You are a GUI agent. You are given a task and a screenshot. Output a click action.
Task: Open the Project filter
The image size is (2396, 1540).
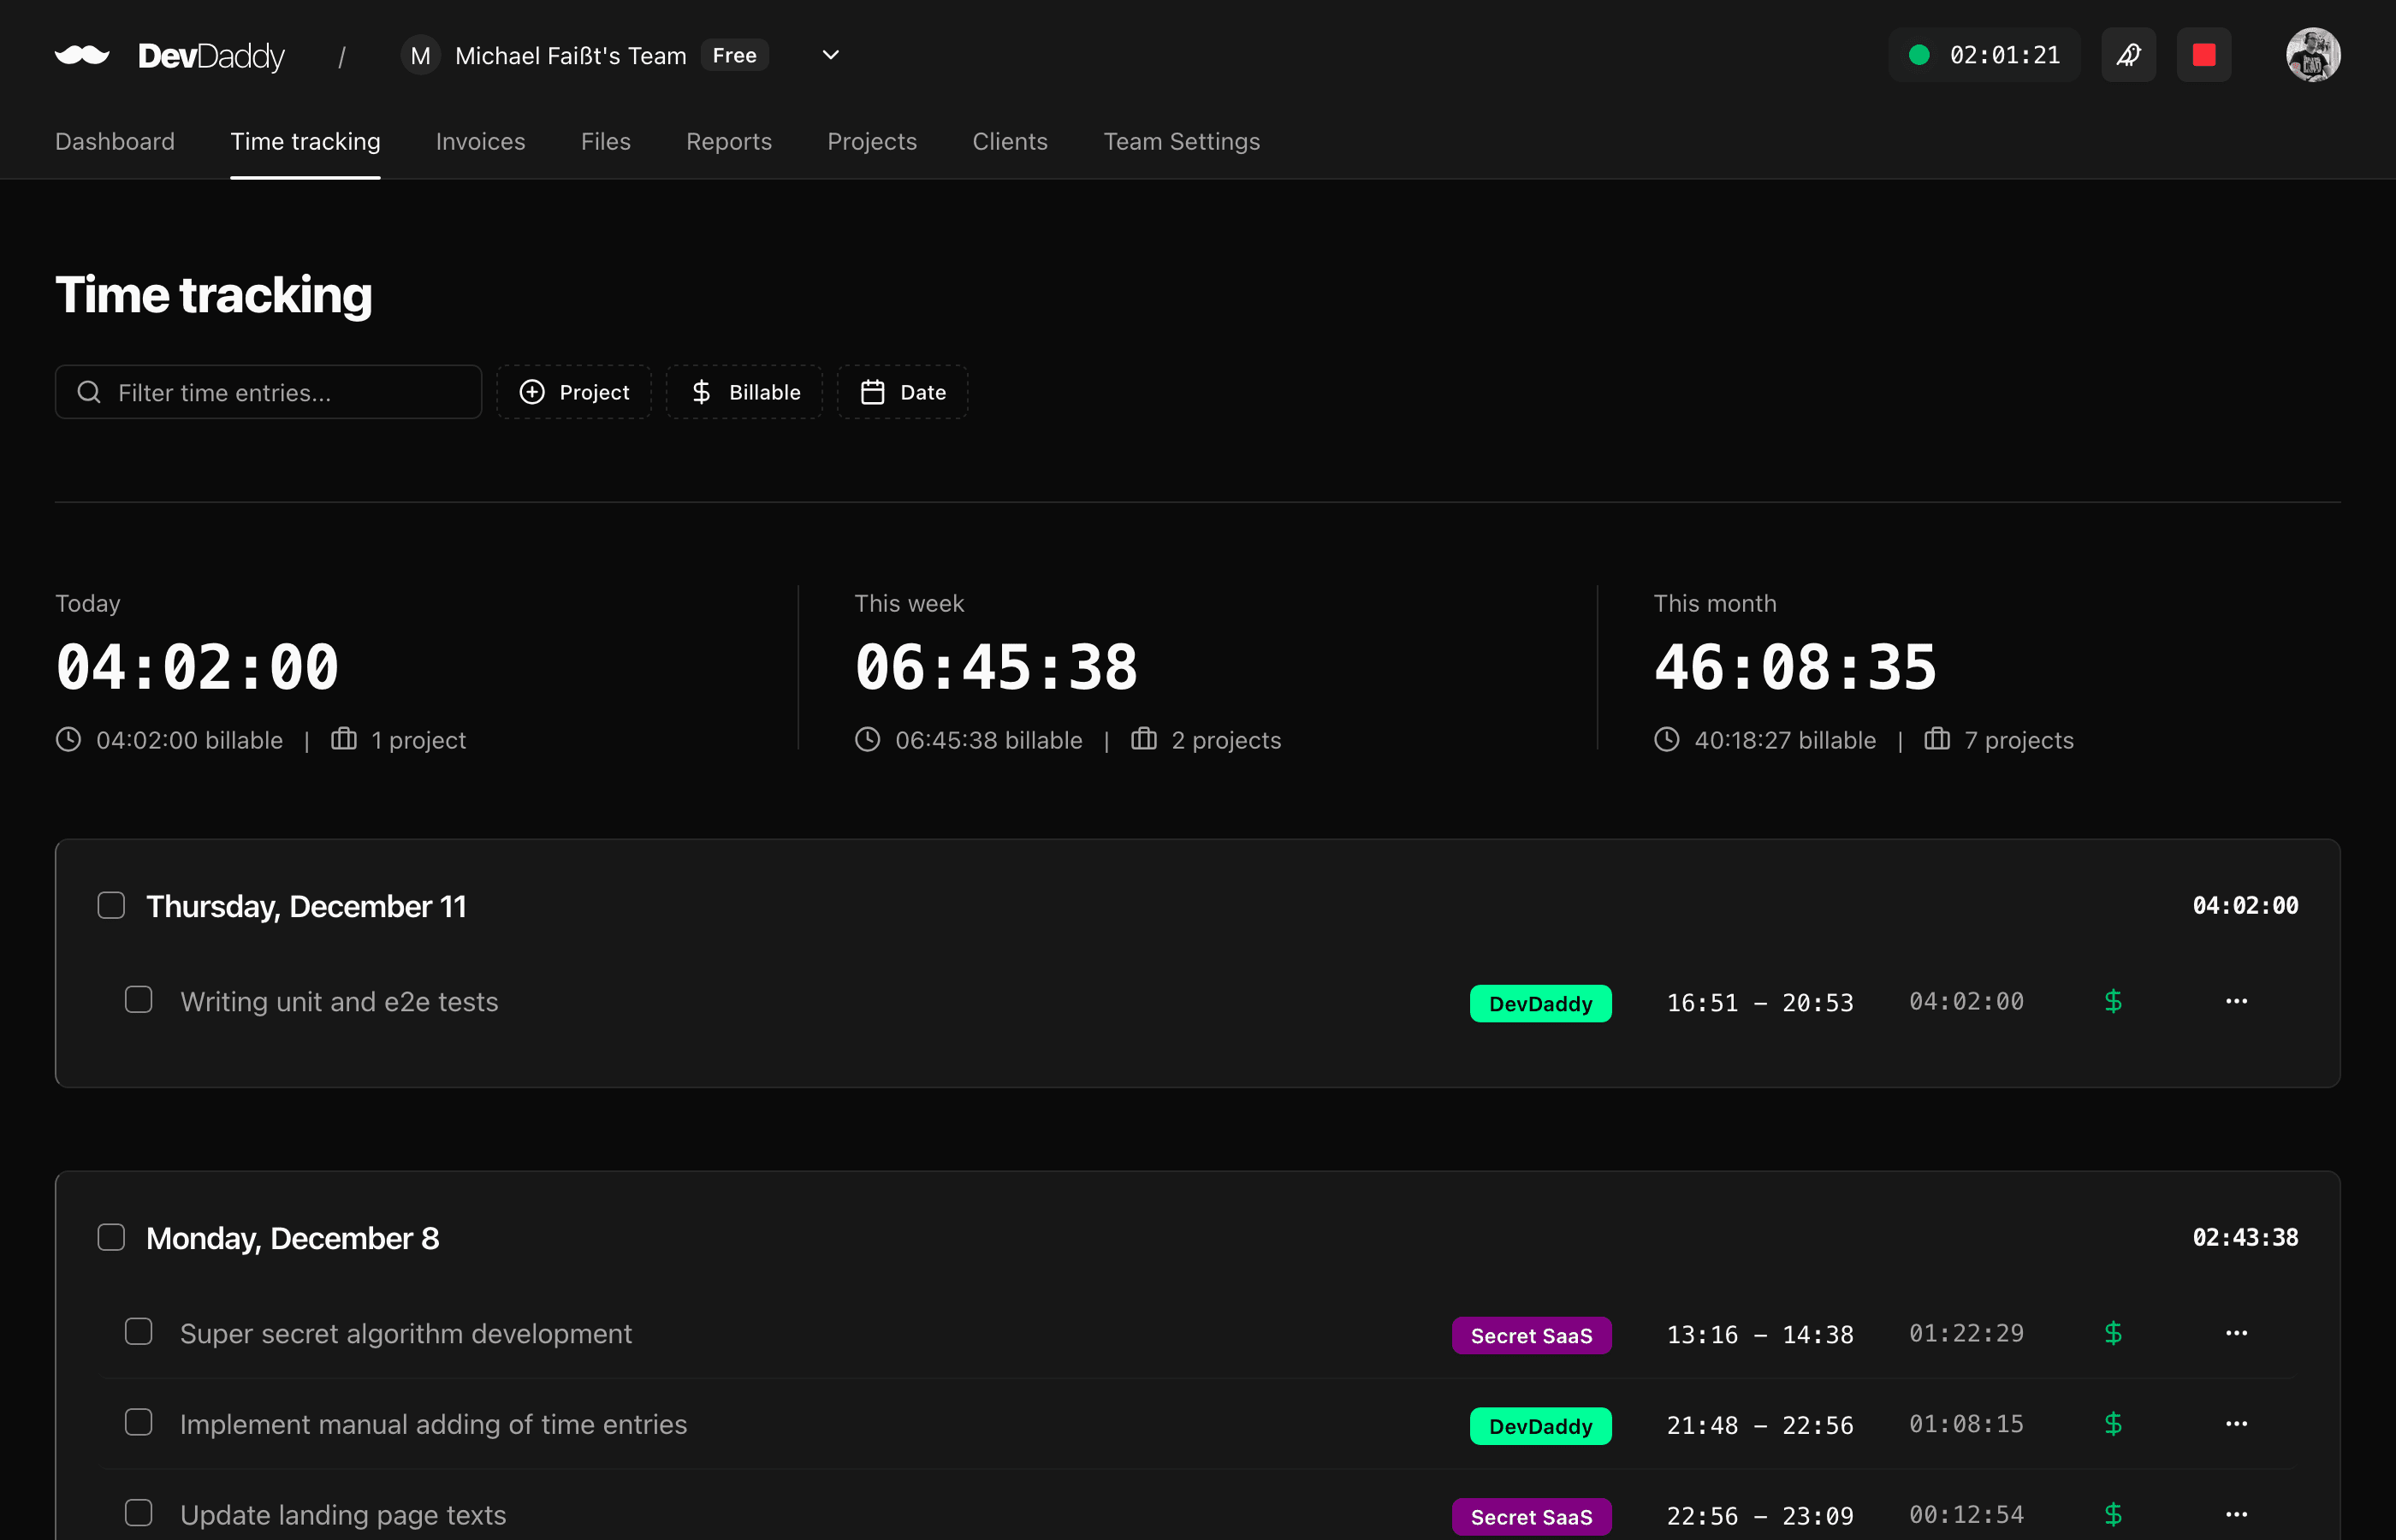pyautogui.click(x=574, y=392)
